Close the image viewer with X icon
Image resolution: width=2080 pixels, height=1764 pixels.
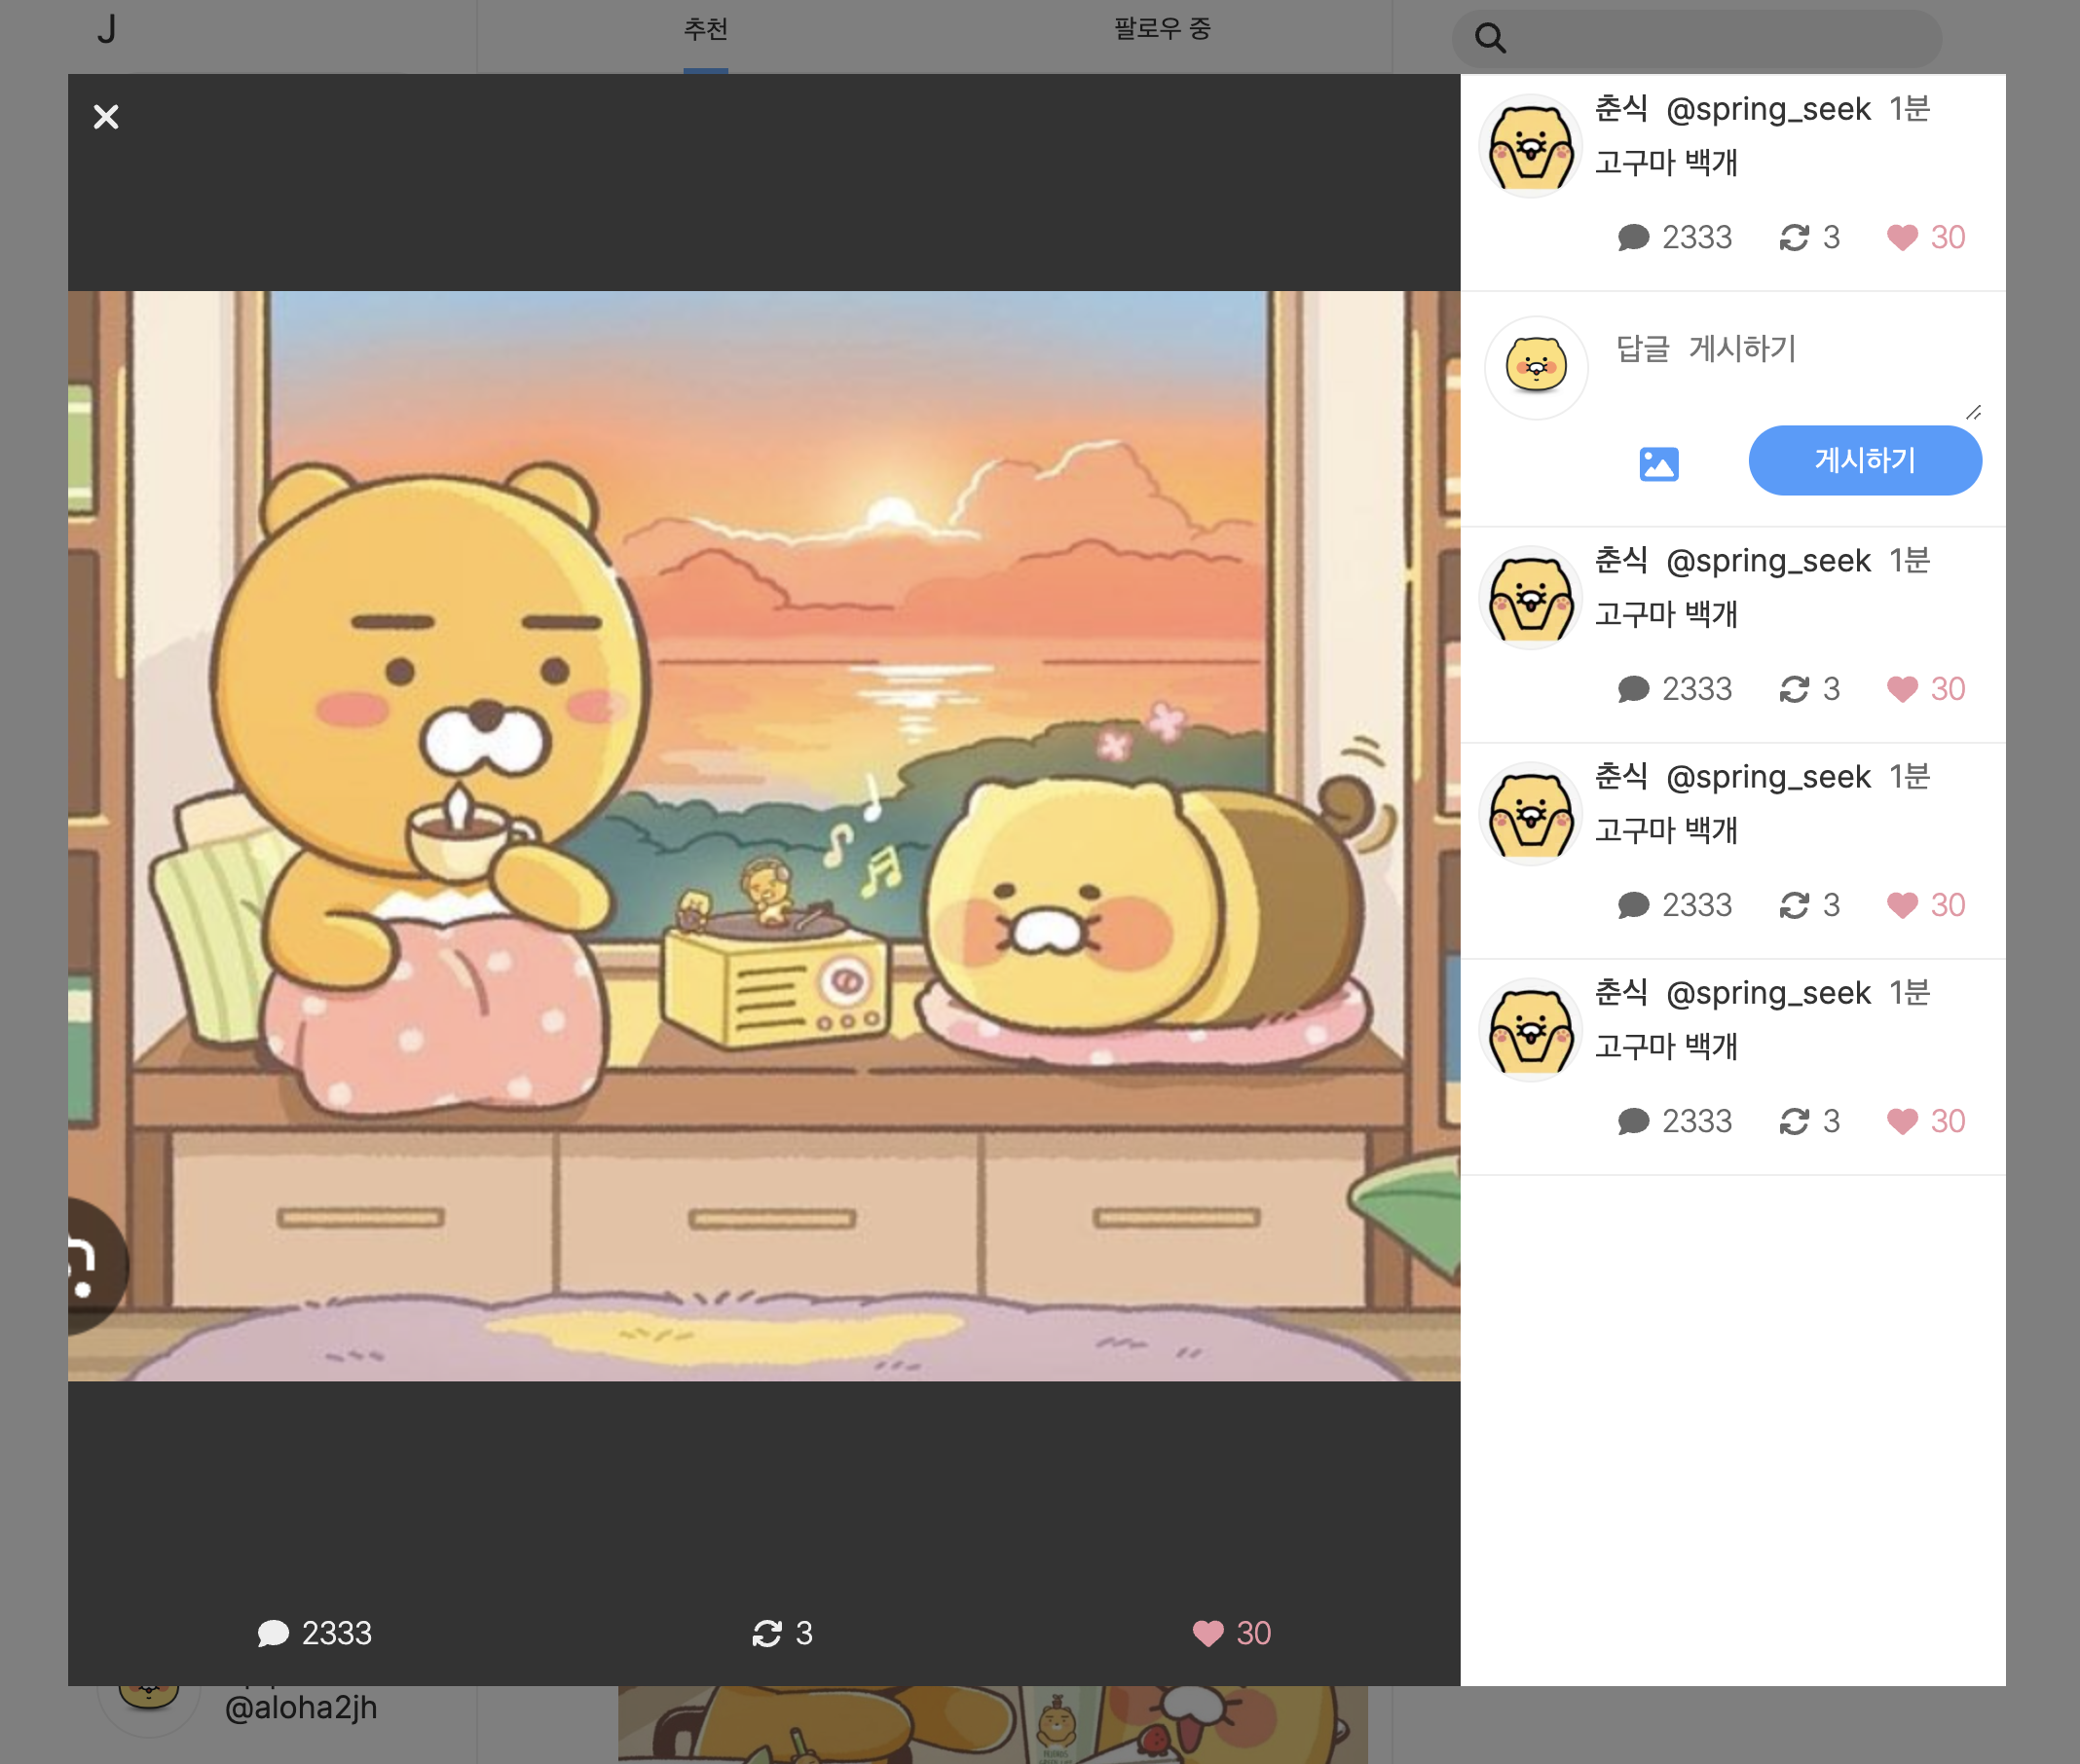[x=106, y=117]
